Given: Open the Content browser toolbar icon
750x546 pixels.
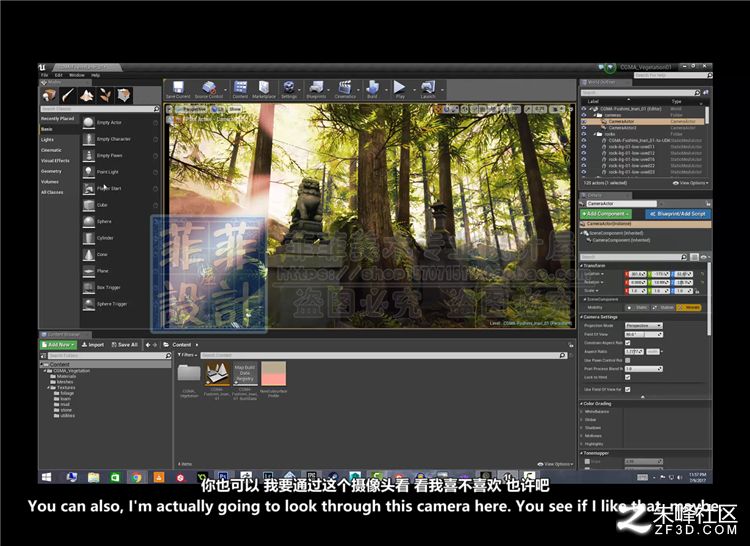Looking at the screenshot, I should coord(240,89).
